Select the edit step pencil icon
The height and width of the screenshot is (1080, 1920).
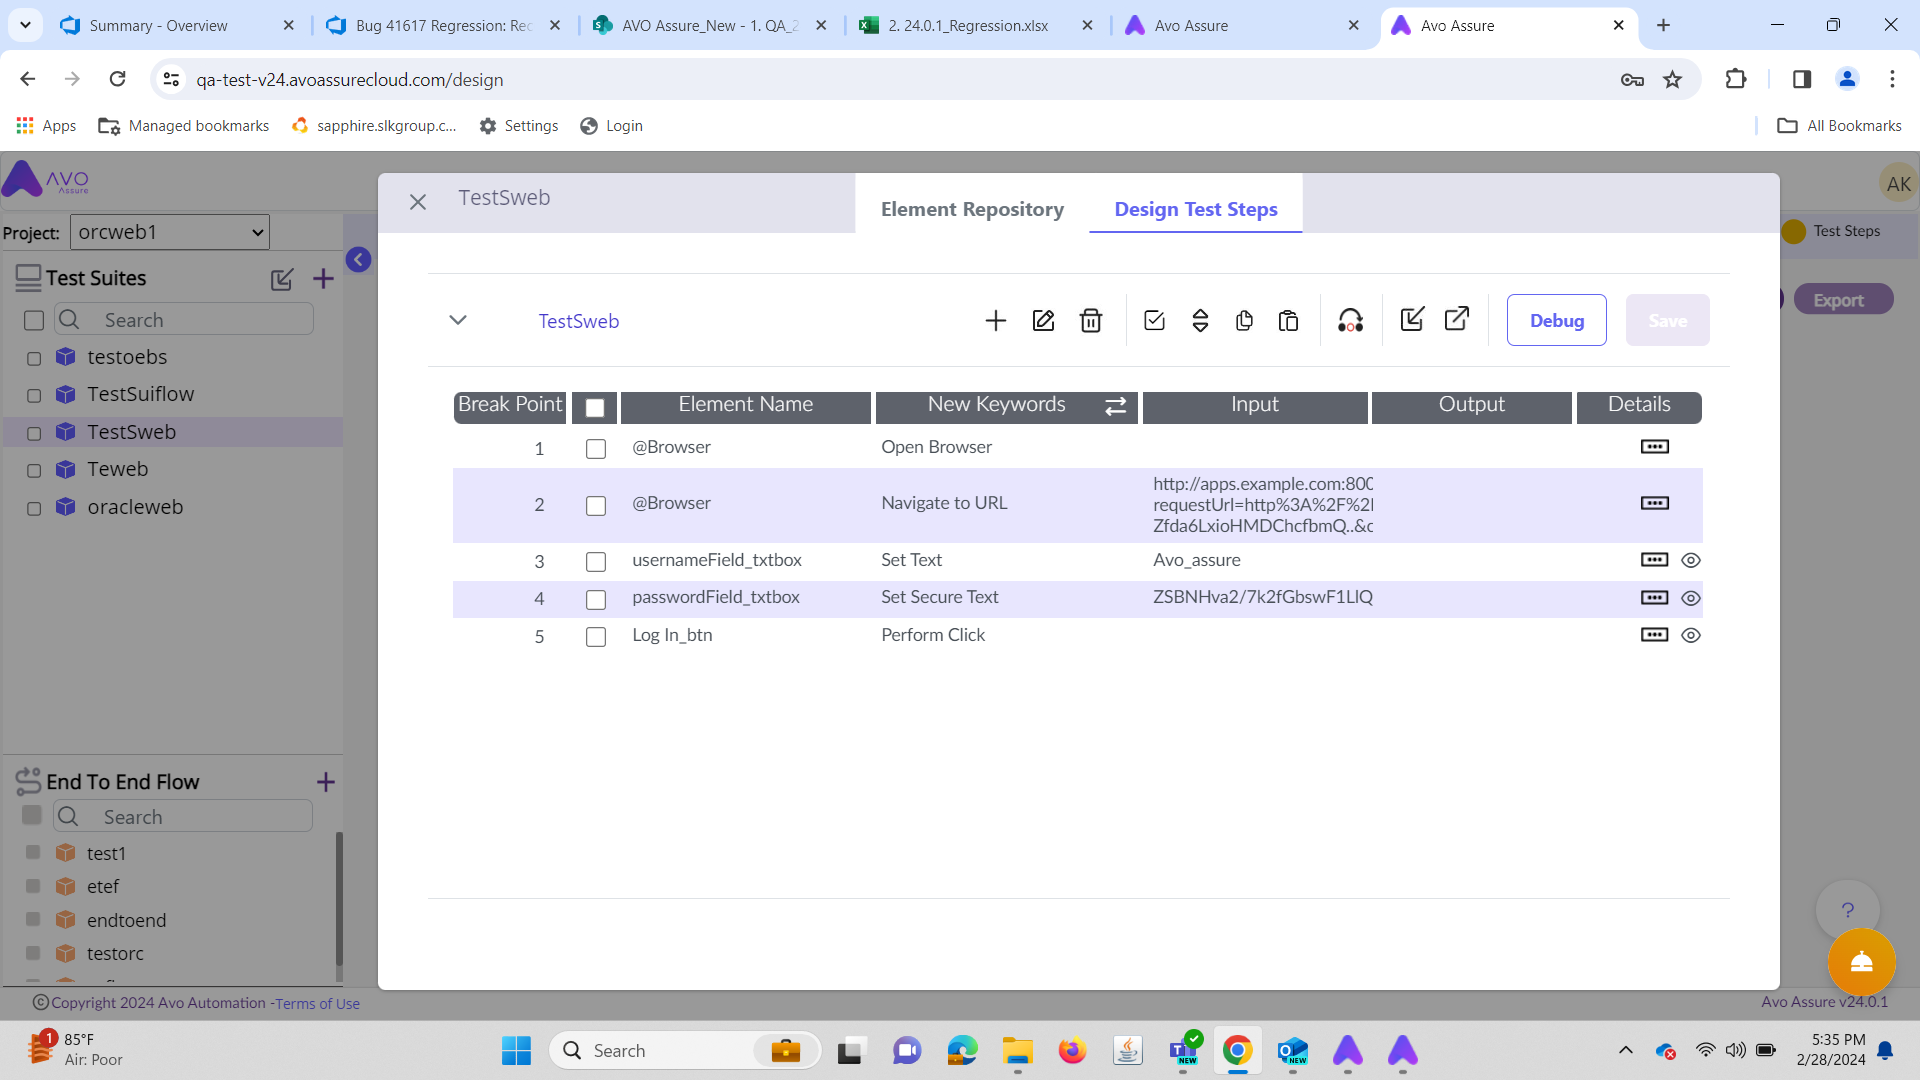1043,320
